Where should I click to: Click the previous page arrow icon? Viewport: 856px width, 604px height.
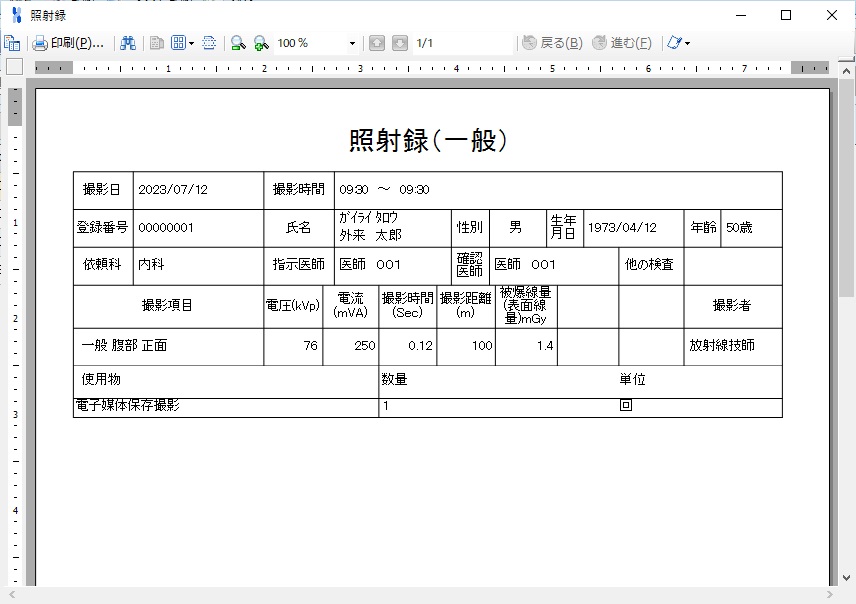click(x=377, y=43)
